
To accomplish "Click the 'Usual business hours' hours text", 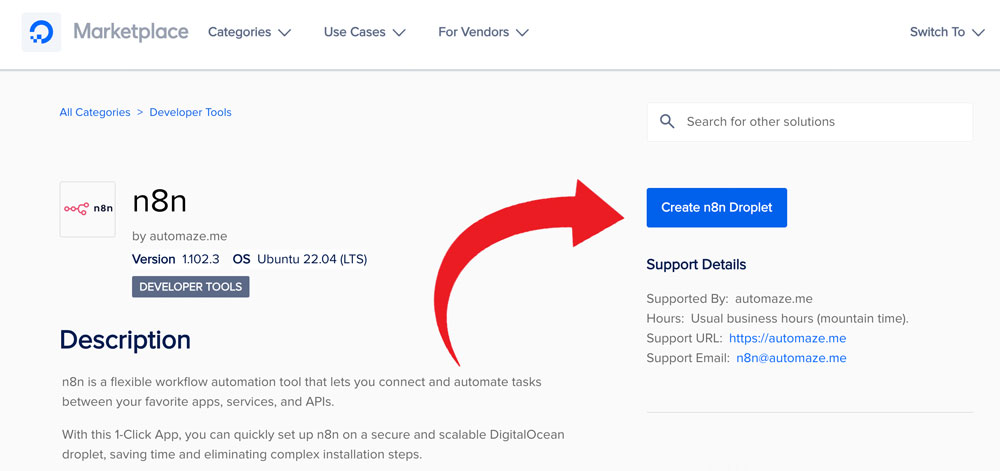I will 800,318.
